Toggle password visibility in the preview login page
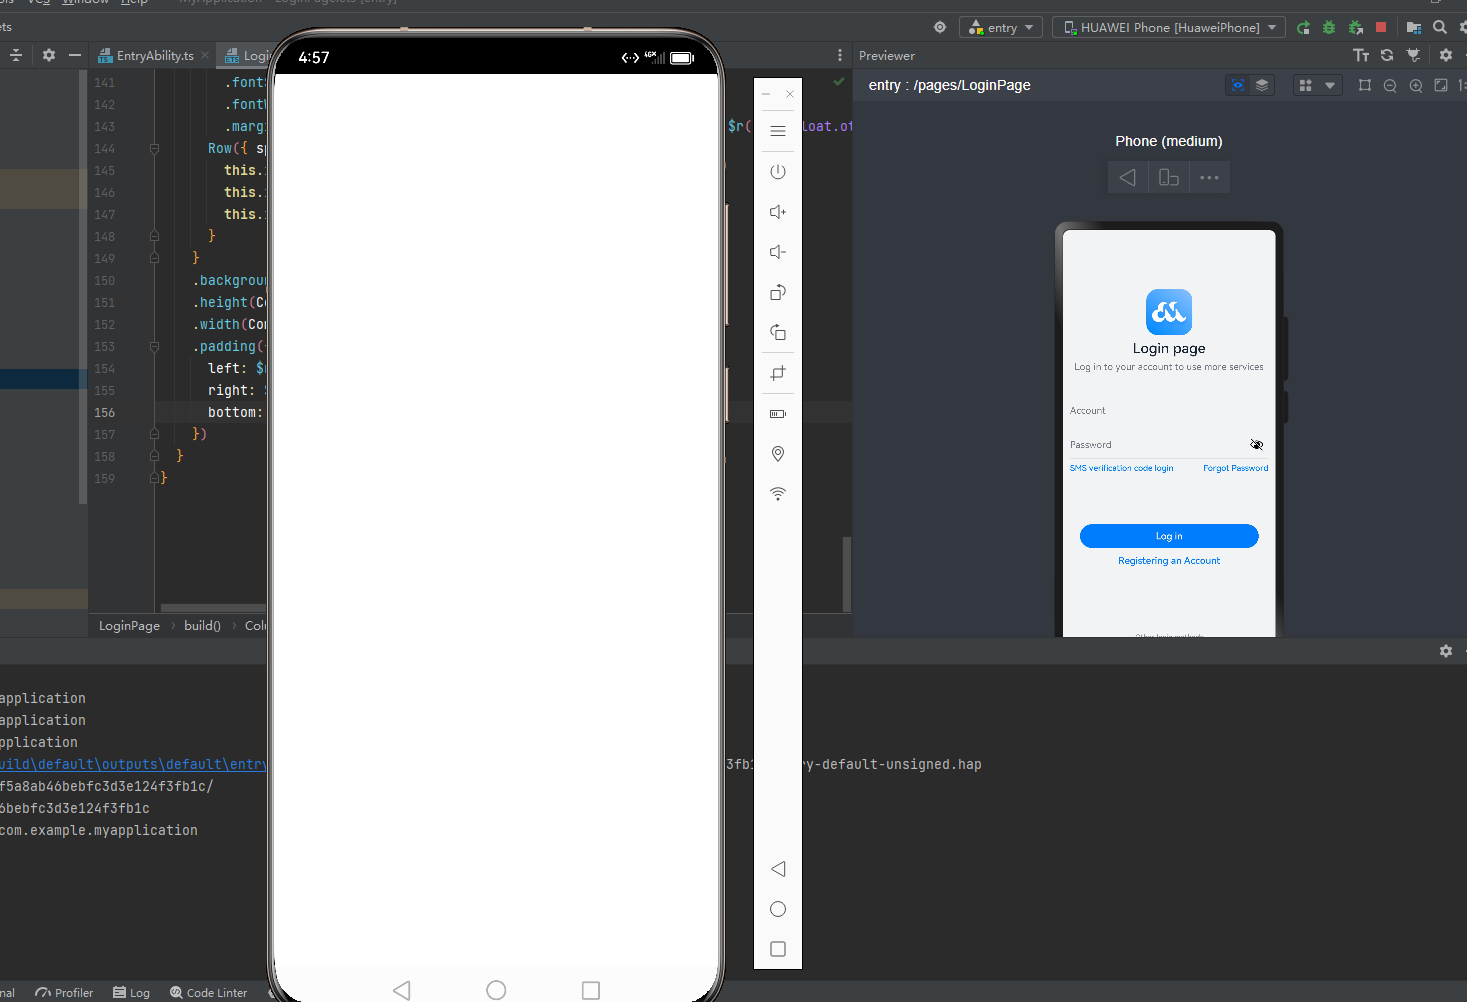Viewport: 1467px width, 1002px height. coord(1257,445)
